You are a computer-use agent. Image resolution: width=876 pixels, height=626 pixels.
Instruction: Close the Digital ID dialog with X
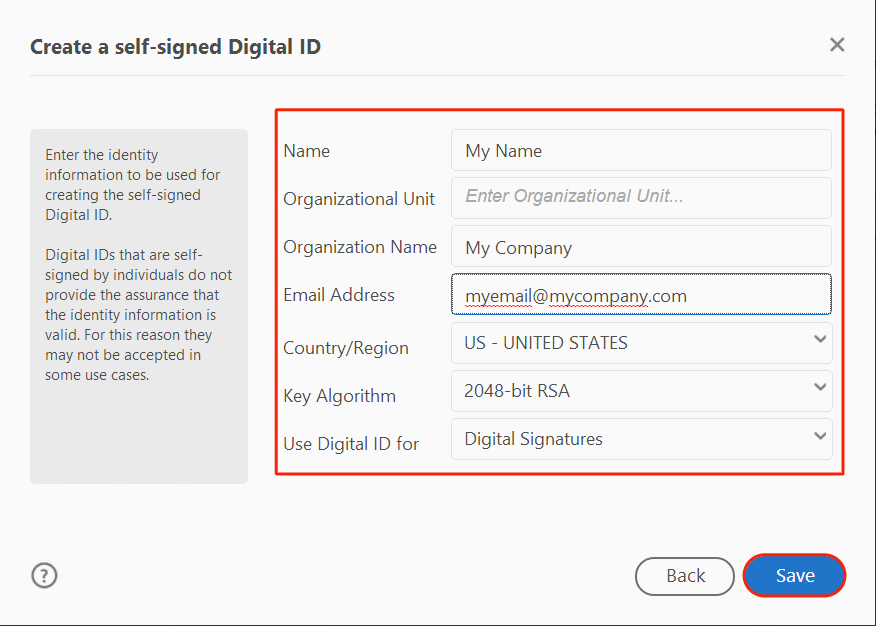point(837,45)
